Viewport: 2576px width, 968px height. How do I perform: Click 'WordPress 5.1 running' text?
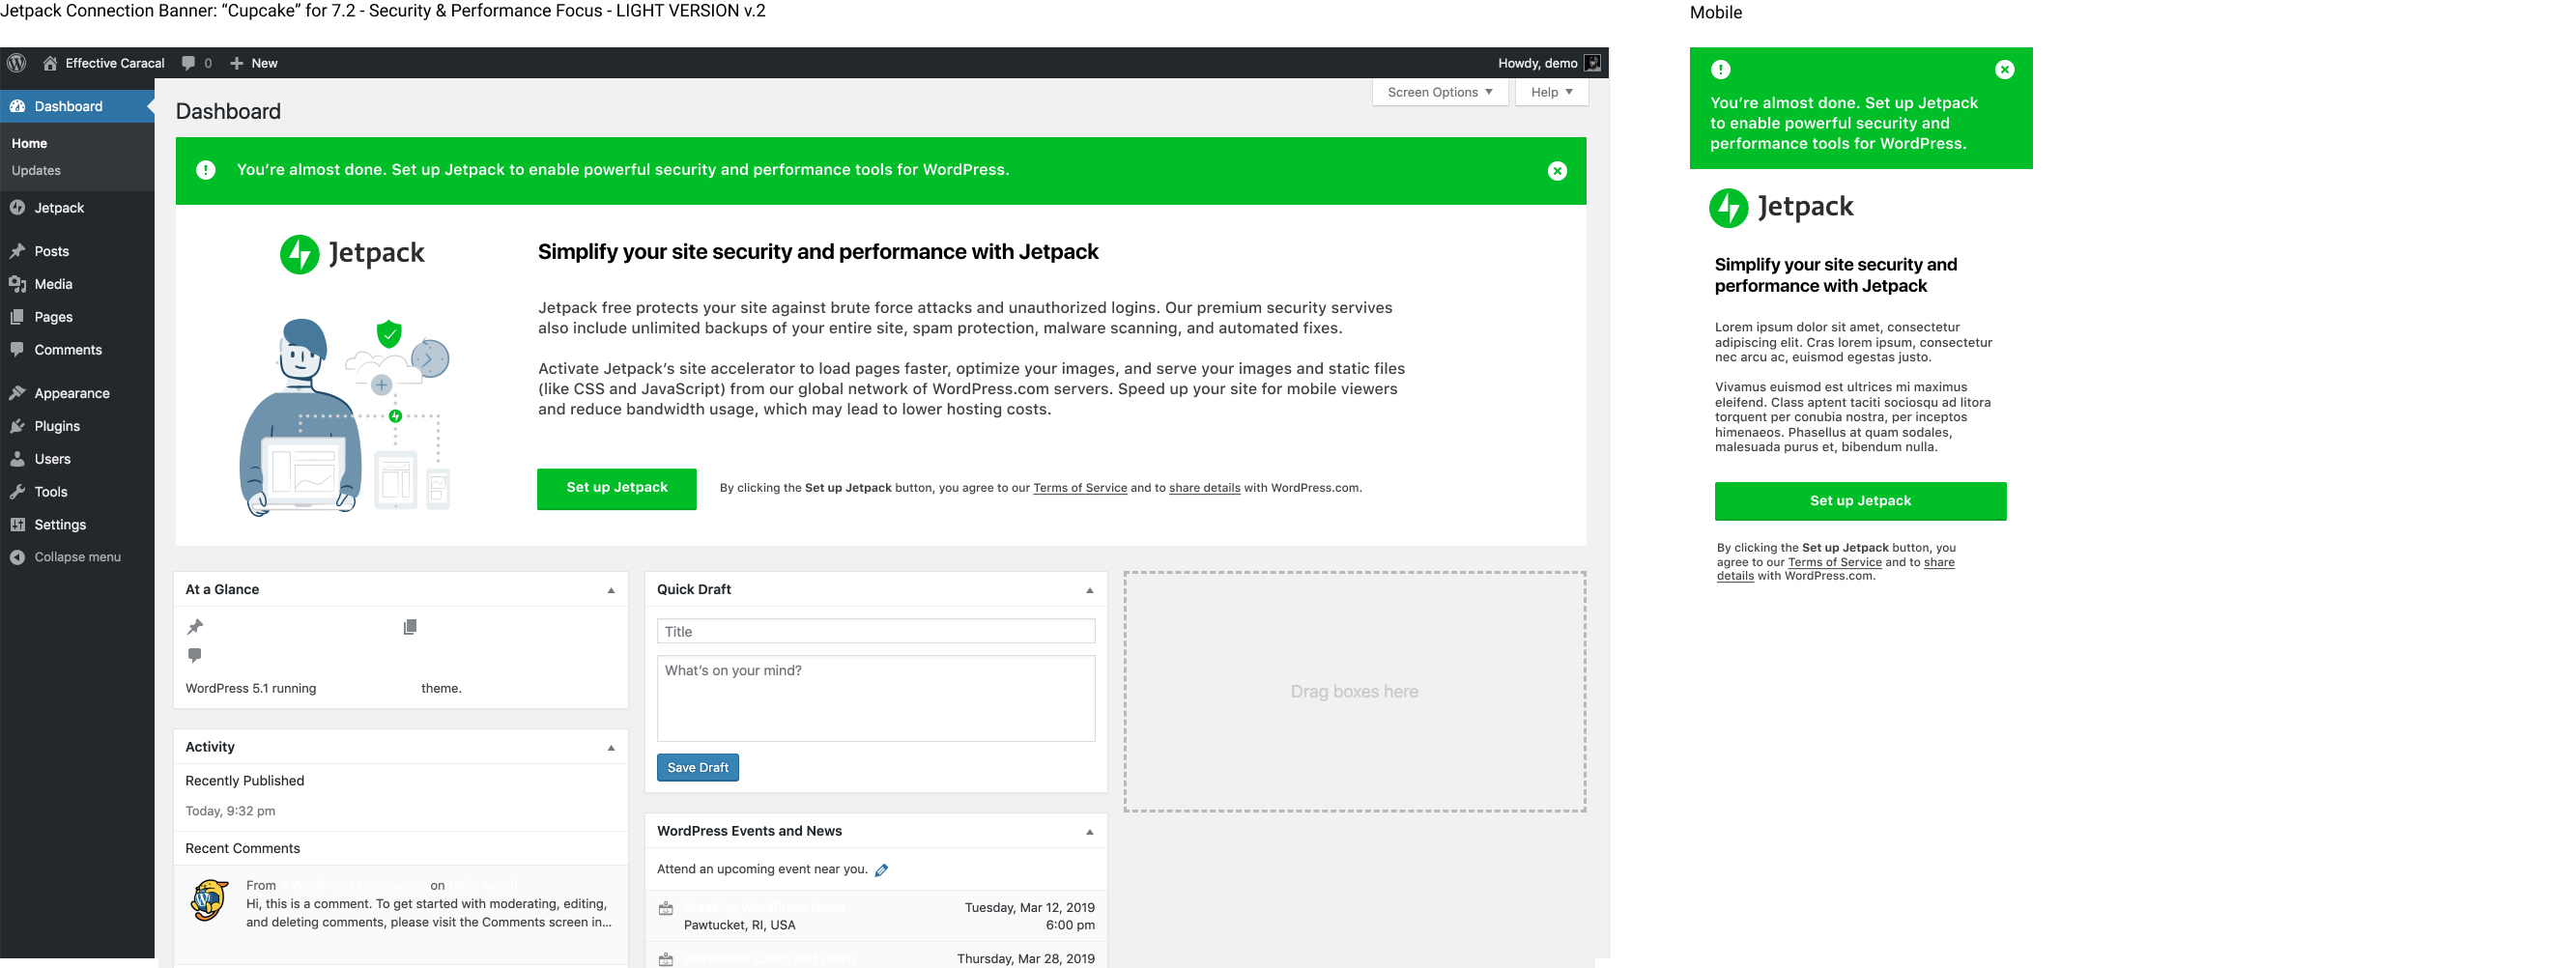pos(251,688)
